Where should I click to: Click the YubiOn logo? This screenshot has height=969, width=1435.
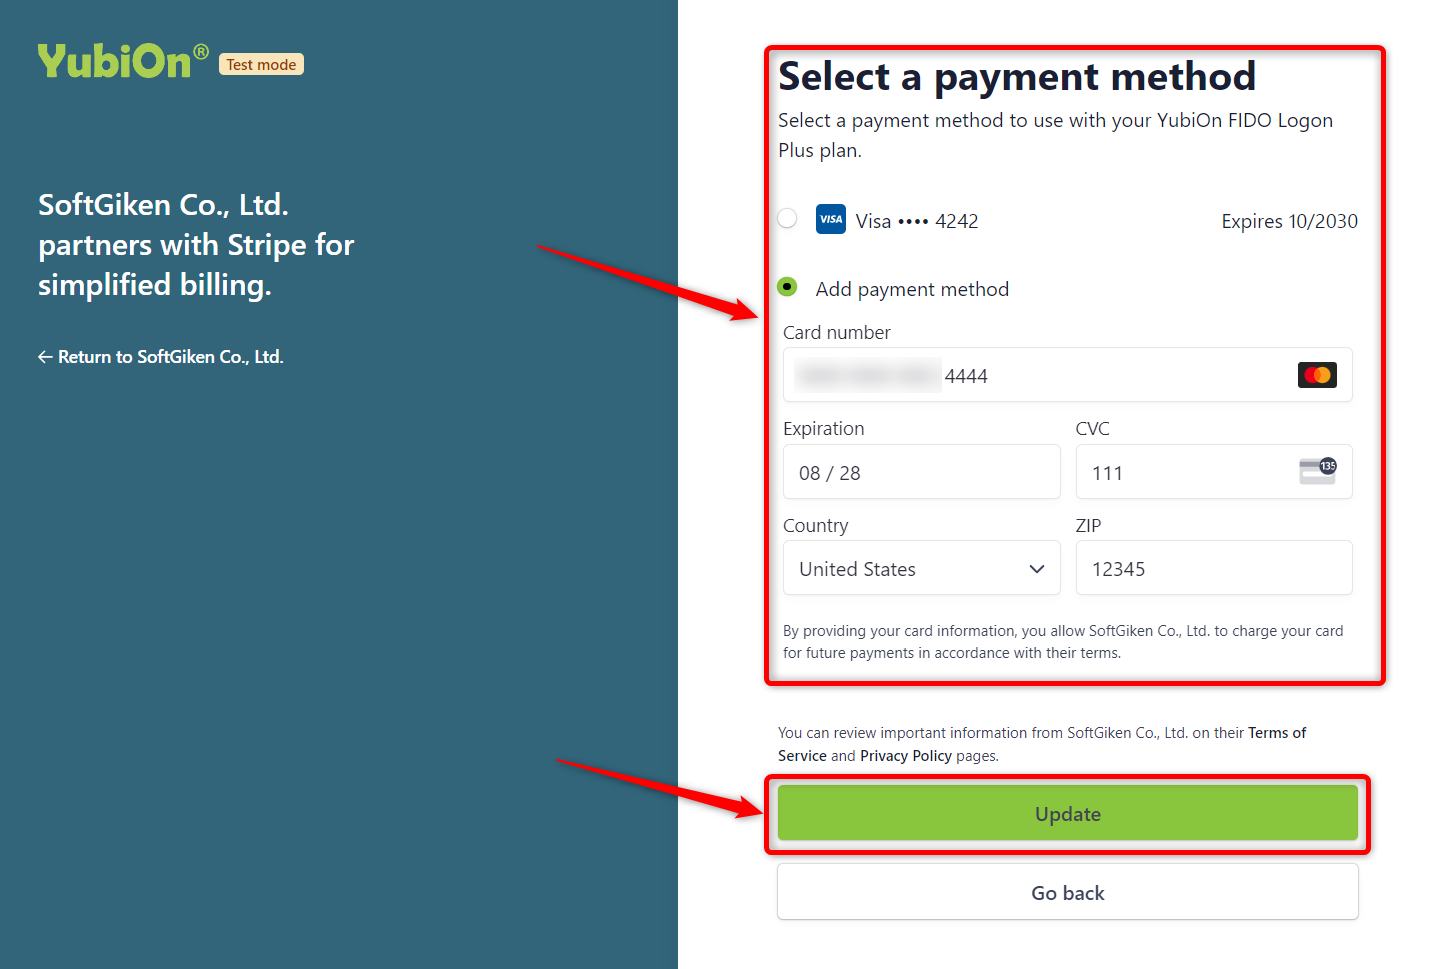coord(123,61)
